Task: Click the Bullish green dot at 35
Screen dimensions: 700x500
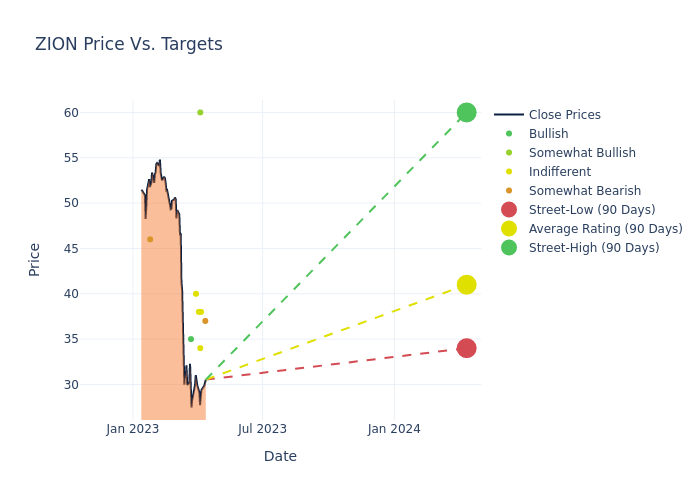Action: pyautogui.click(x=191, y=339)
